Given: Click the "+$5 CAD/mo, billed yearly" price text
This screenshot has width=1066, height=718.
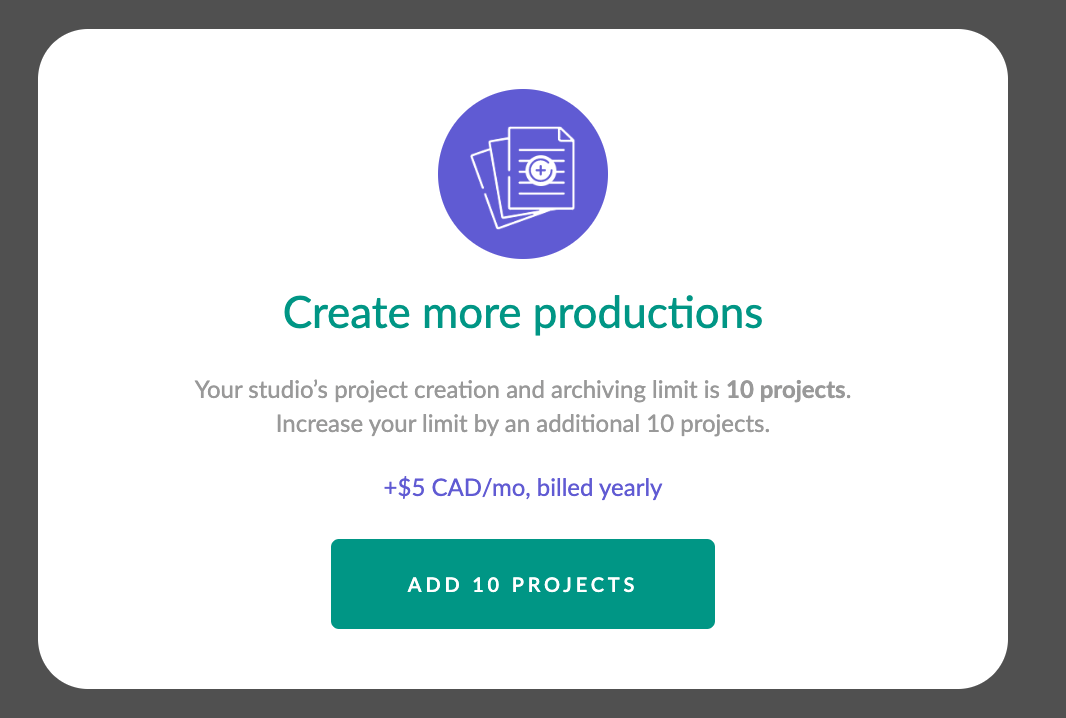Looking at the screenshot, I should pos(523,488).
